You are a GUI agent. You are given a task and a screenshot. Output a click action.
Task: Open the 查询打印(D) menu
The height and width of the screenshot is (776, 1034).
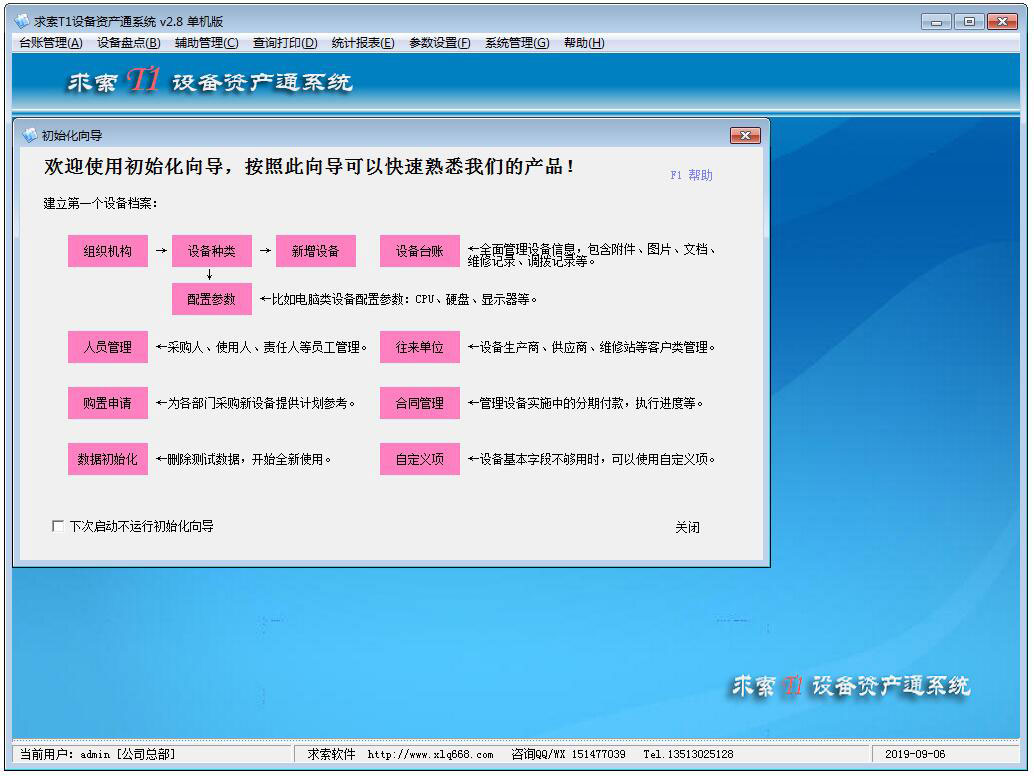(285, 43)
